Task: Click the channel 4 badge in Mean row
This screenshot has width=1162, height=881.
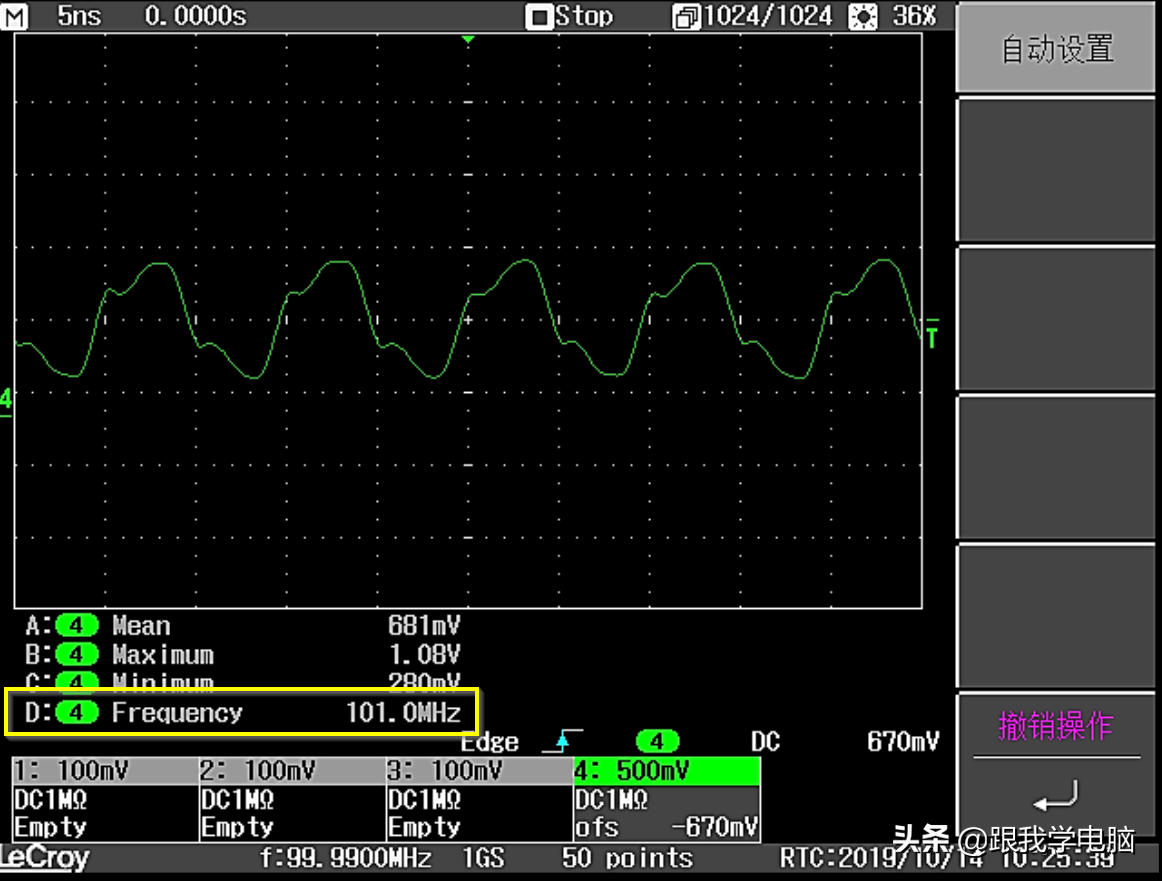Action: 76,625
